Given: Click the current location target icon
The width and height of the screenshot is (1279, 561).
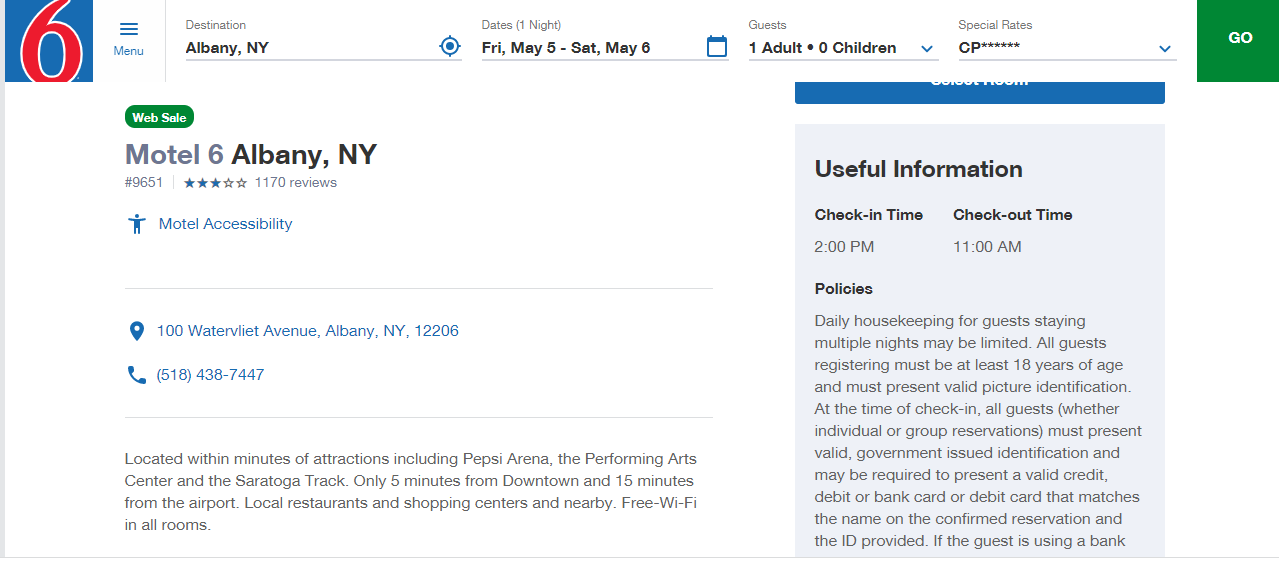Looking at the screenshot, I should click(450, 46).
